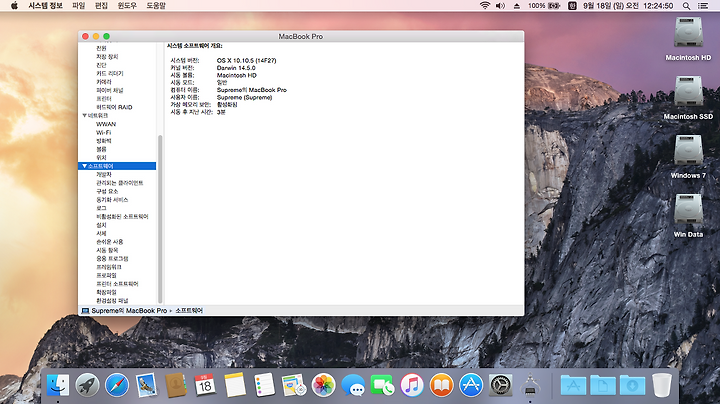The height and width of the screenshot is (404, 720).
Task: Open the 윈도우 menu
Action: tap(127, 6)
